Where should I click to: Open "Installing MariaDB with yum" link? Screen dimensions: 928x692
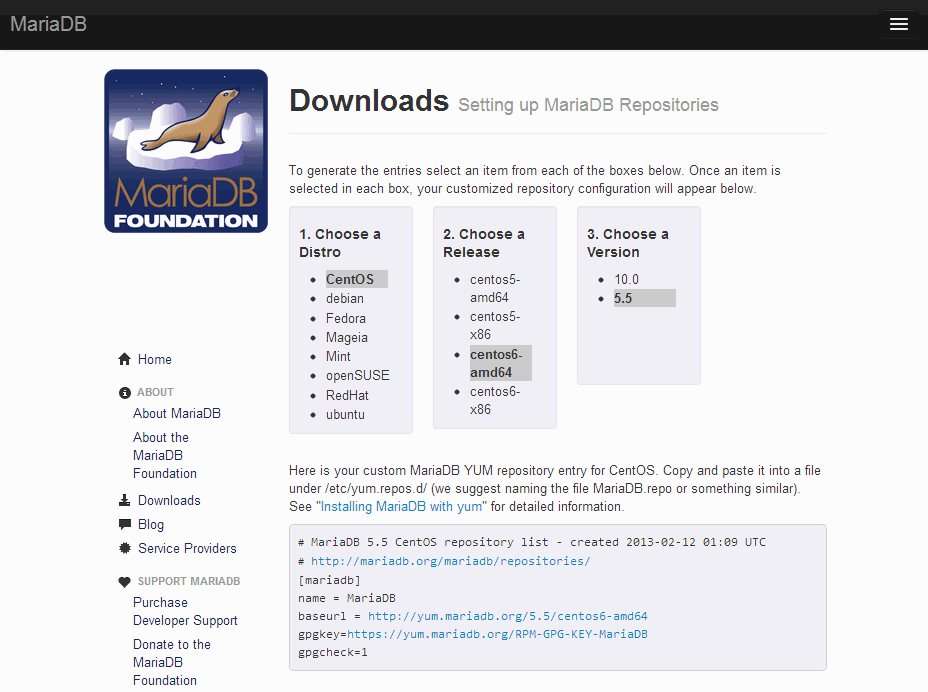[x=401, y=507]
